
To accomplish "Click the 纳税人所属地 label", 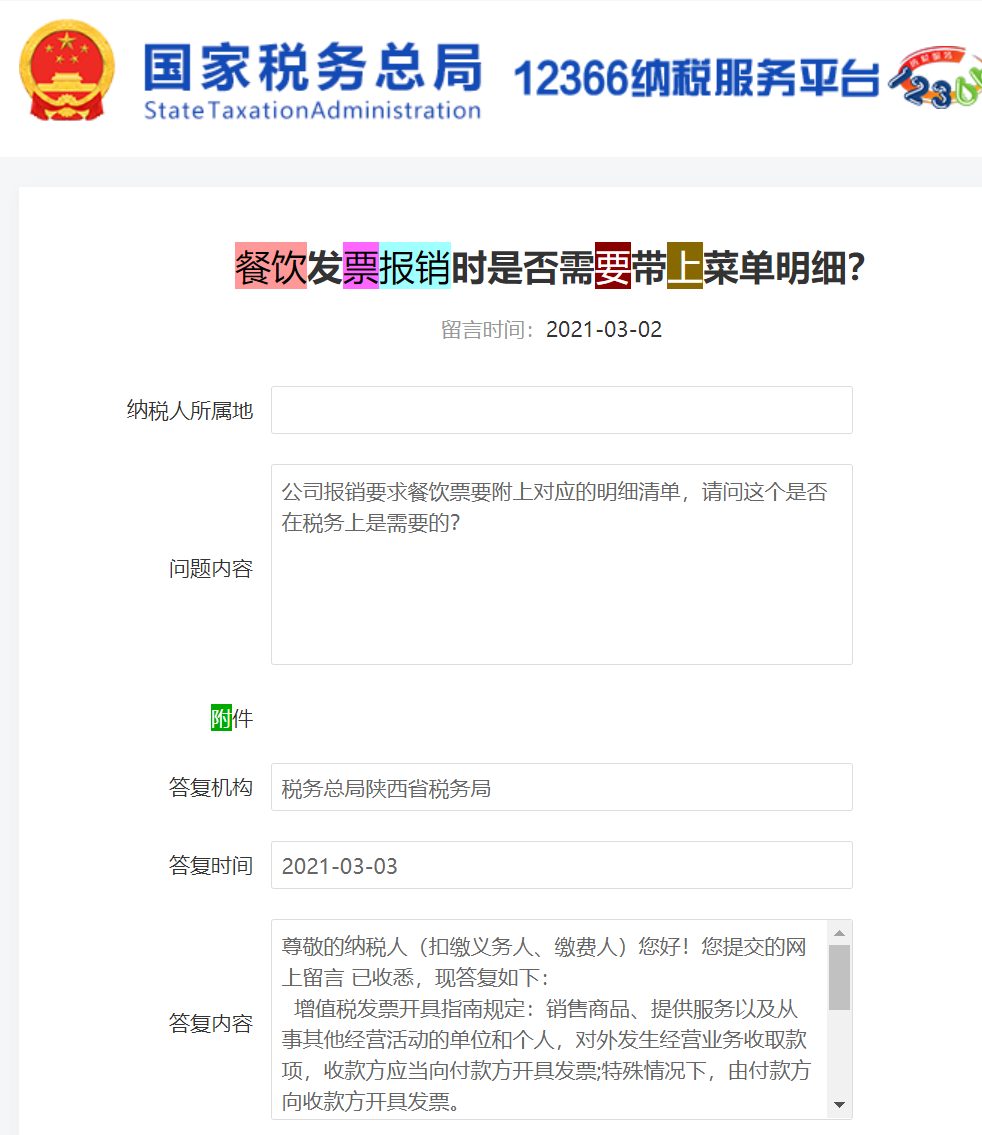I will click(190, 410).
